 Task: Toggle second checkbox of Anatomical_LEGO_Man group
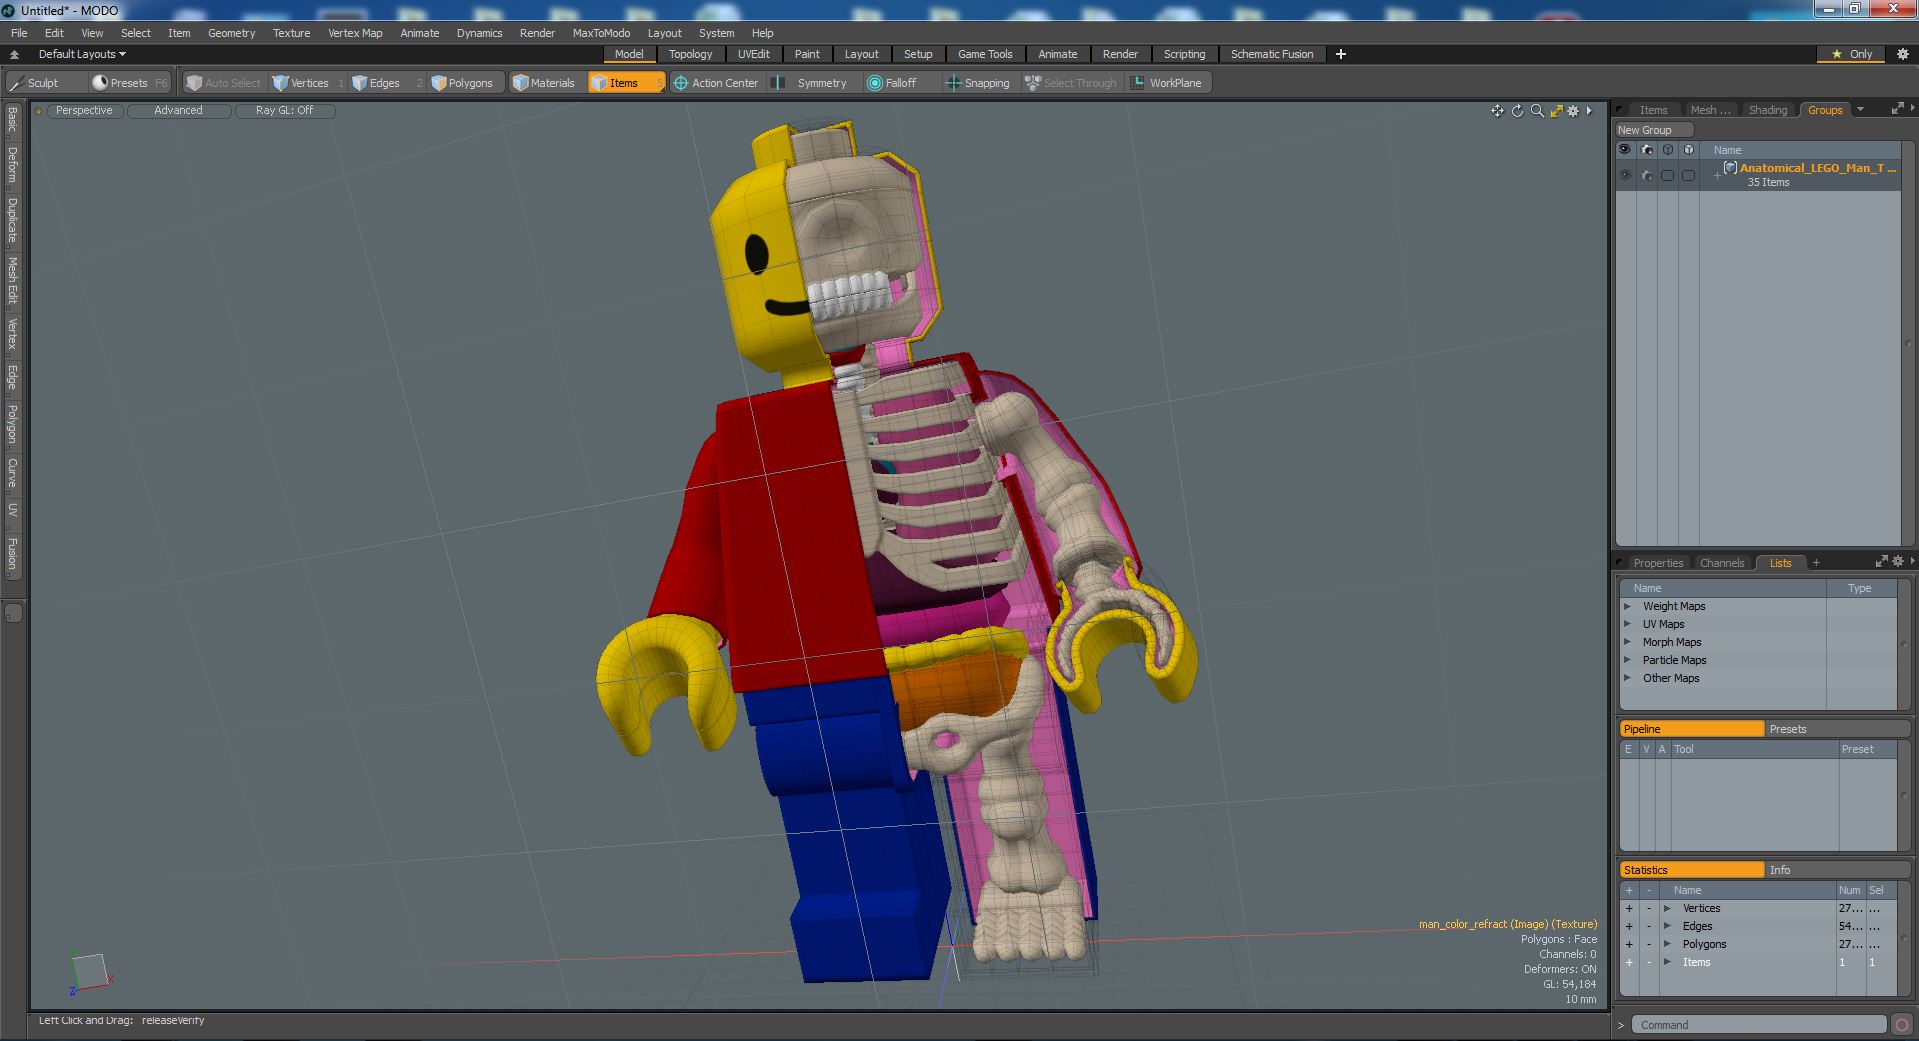1688,175
